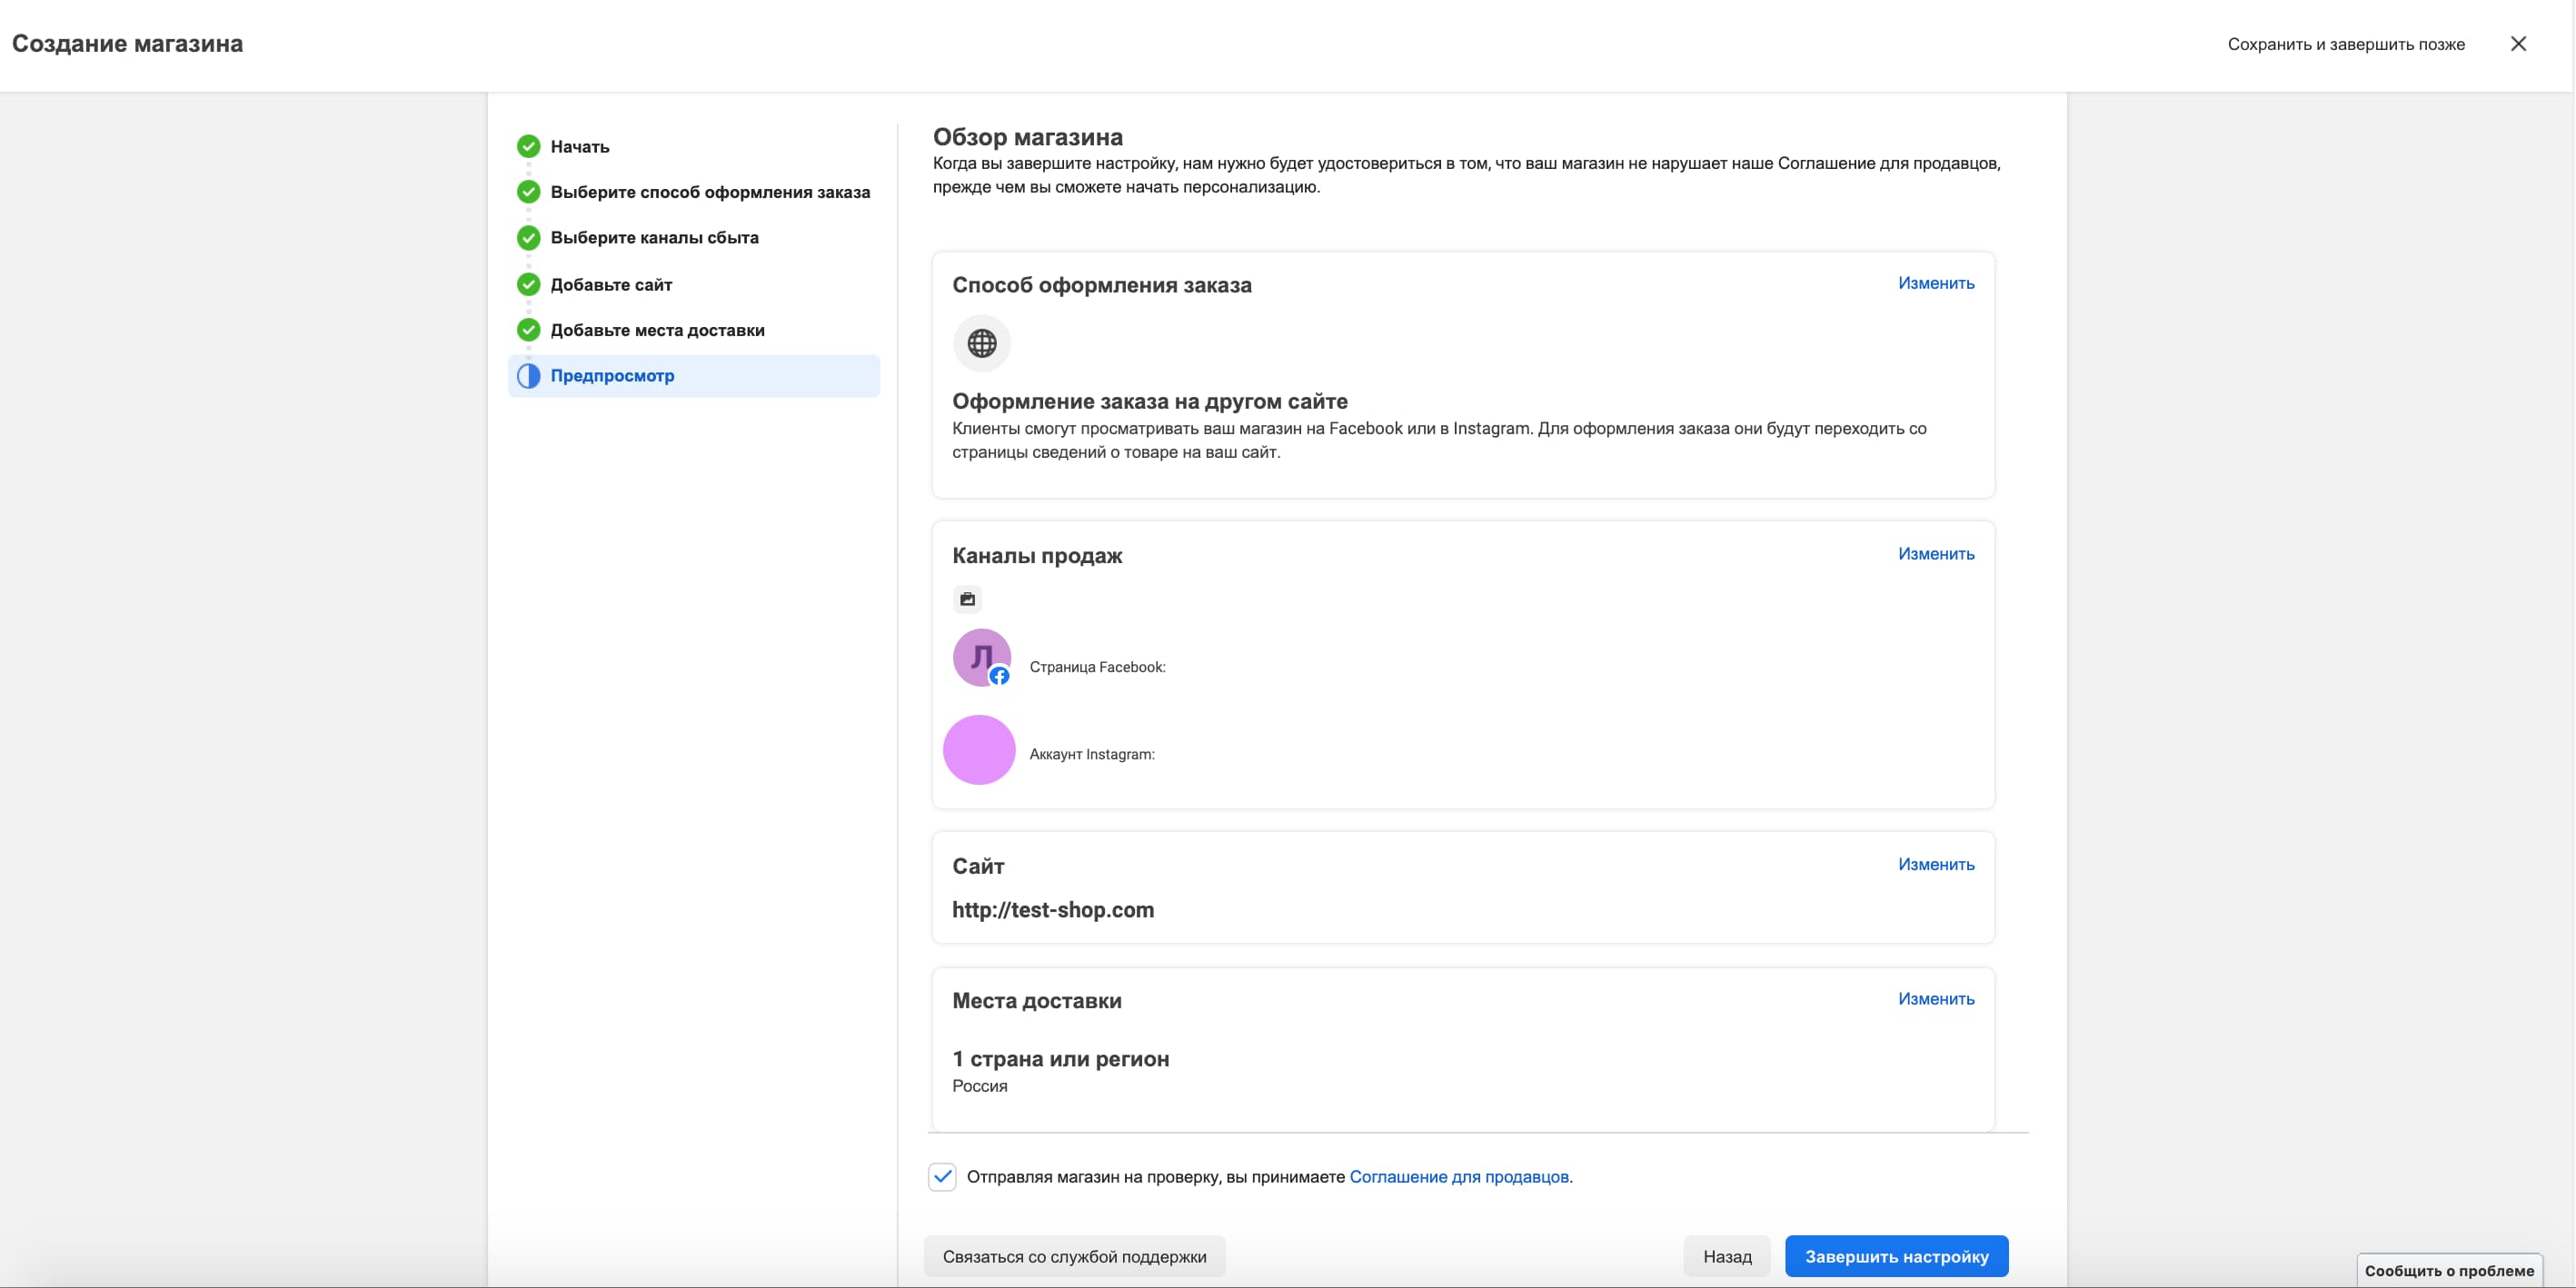Click the site URL http://test-shop.com
This screenshot has width=2576, height=1288.
coord(1052,909)
